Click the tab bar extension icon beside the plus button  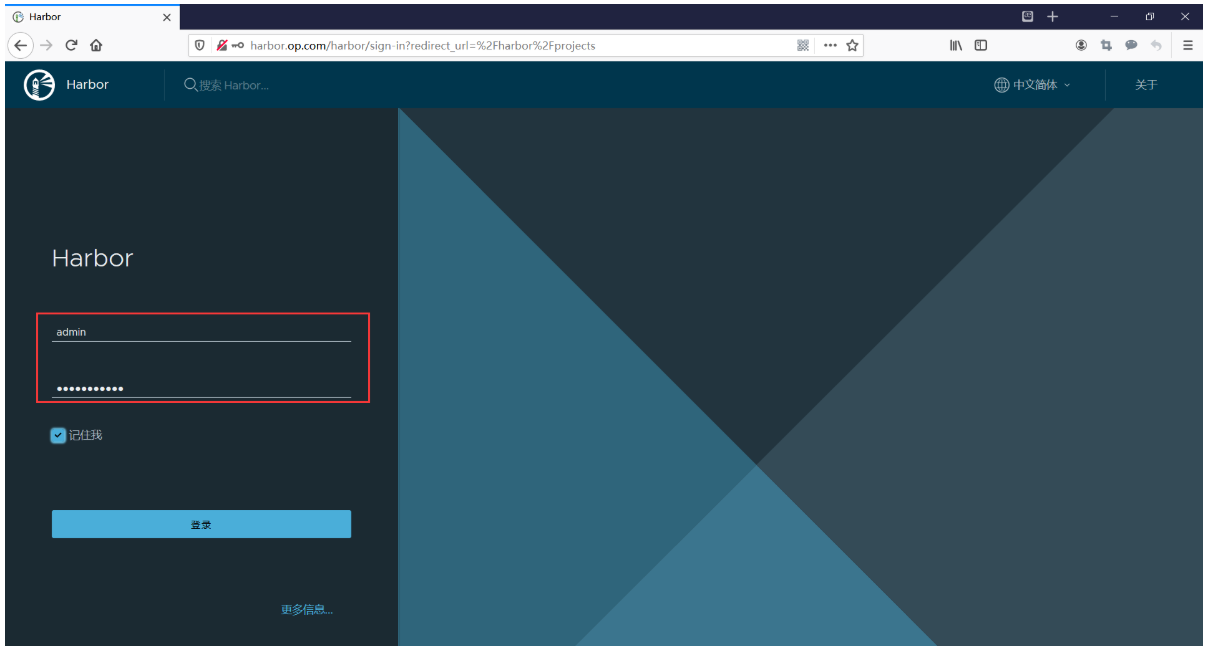(x=1028, y=16)
